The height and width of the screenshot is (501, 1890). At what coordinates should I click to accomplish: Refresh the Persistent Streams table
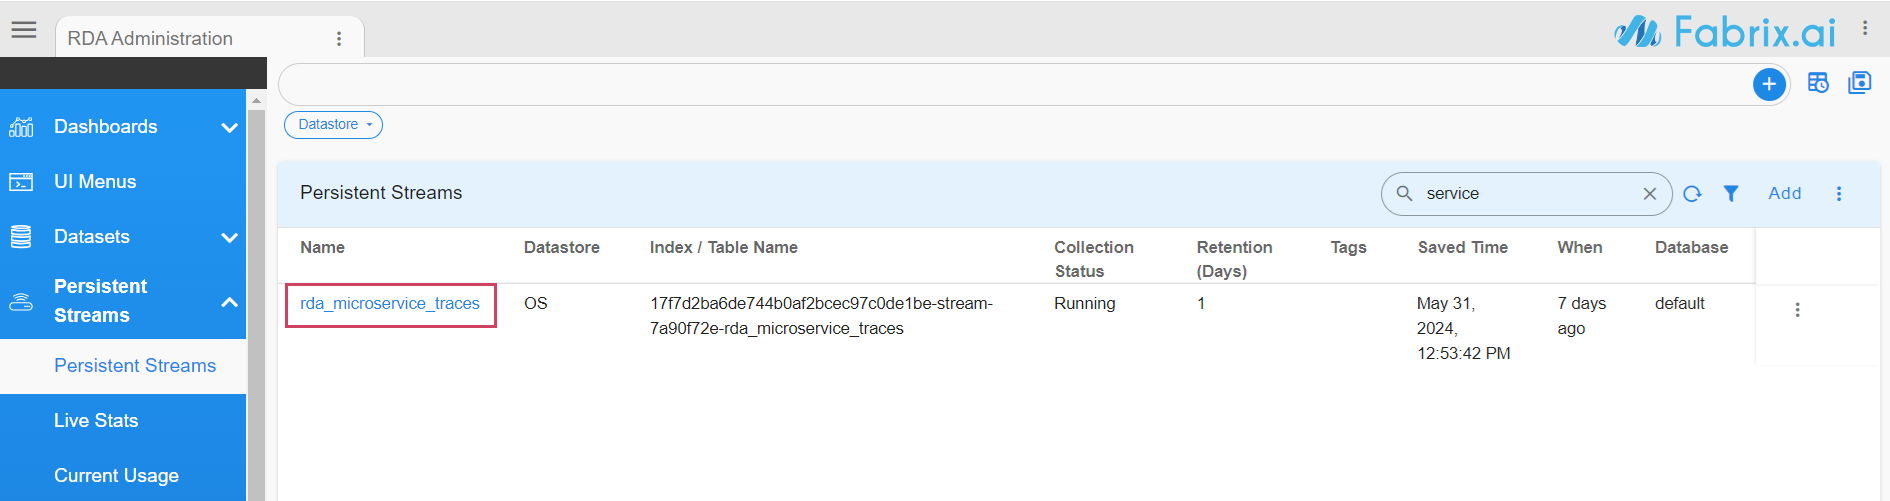pyautogui.click(x=1692, y=194)
